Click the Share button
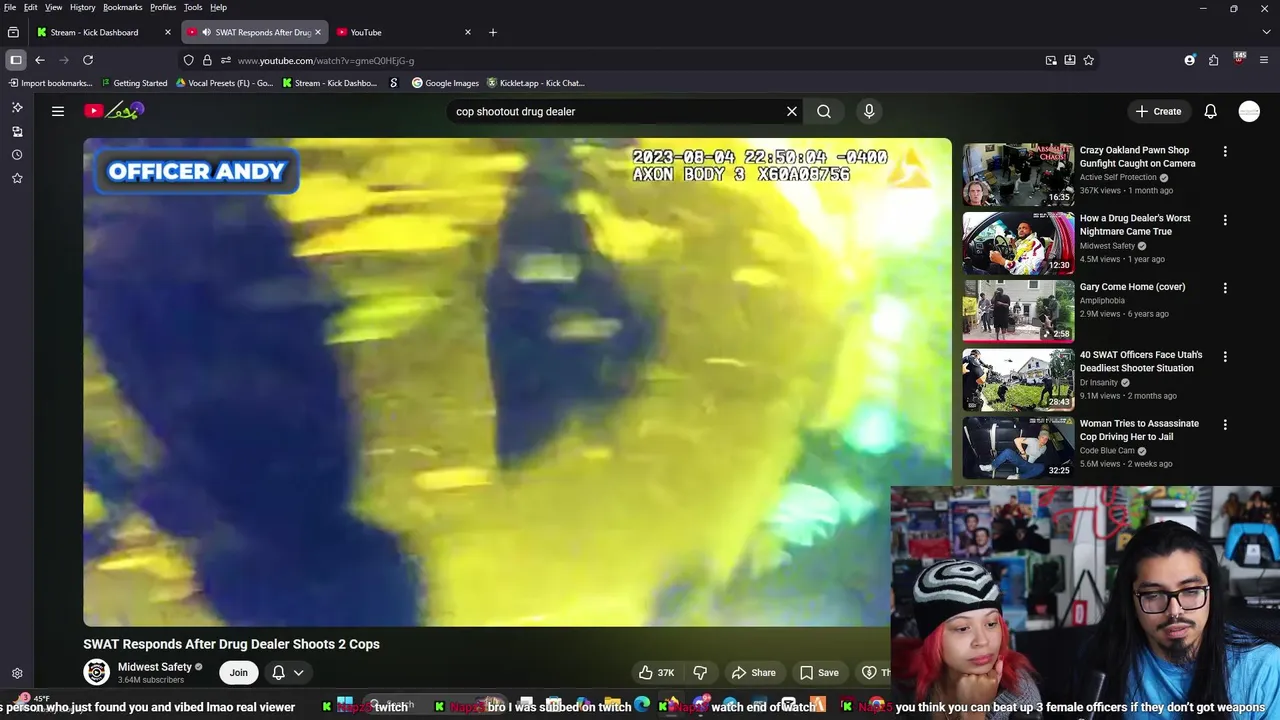The image size is (1280, 720). tap(753, 672)
